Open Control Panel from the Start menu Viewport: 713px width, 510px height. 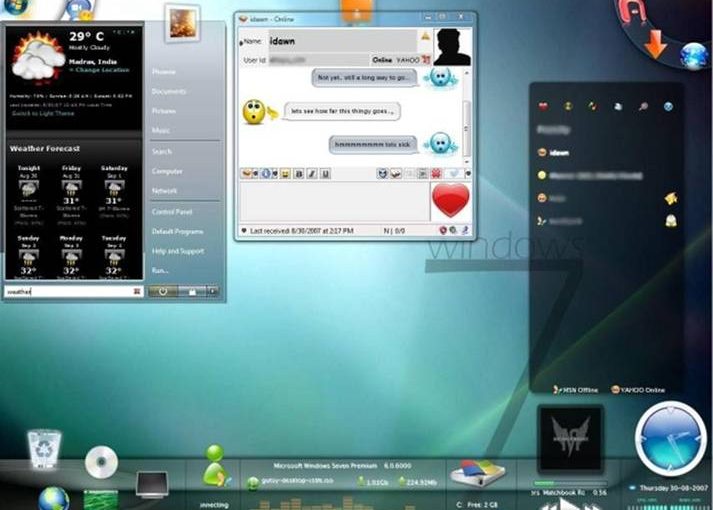tap(172, 211)
